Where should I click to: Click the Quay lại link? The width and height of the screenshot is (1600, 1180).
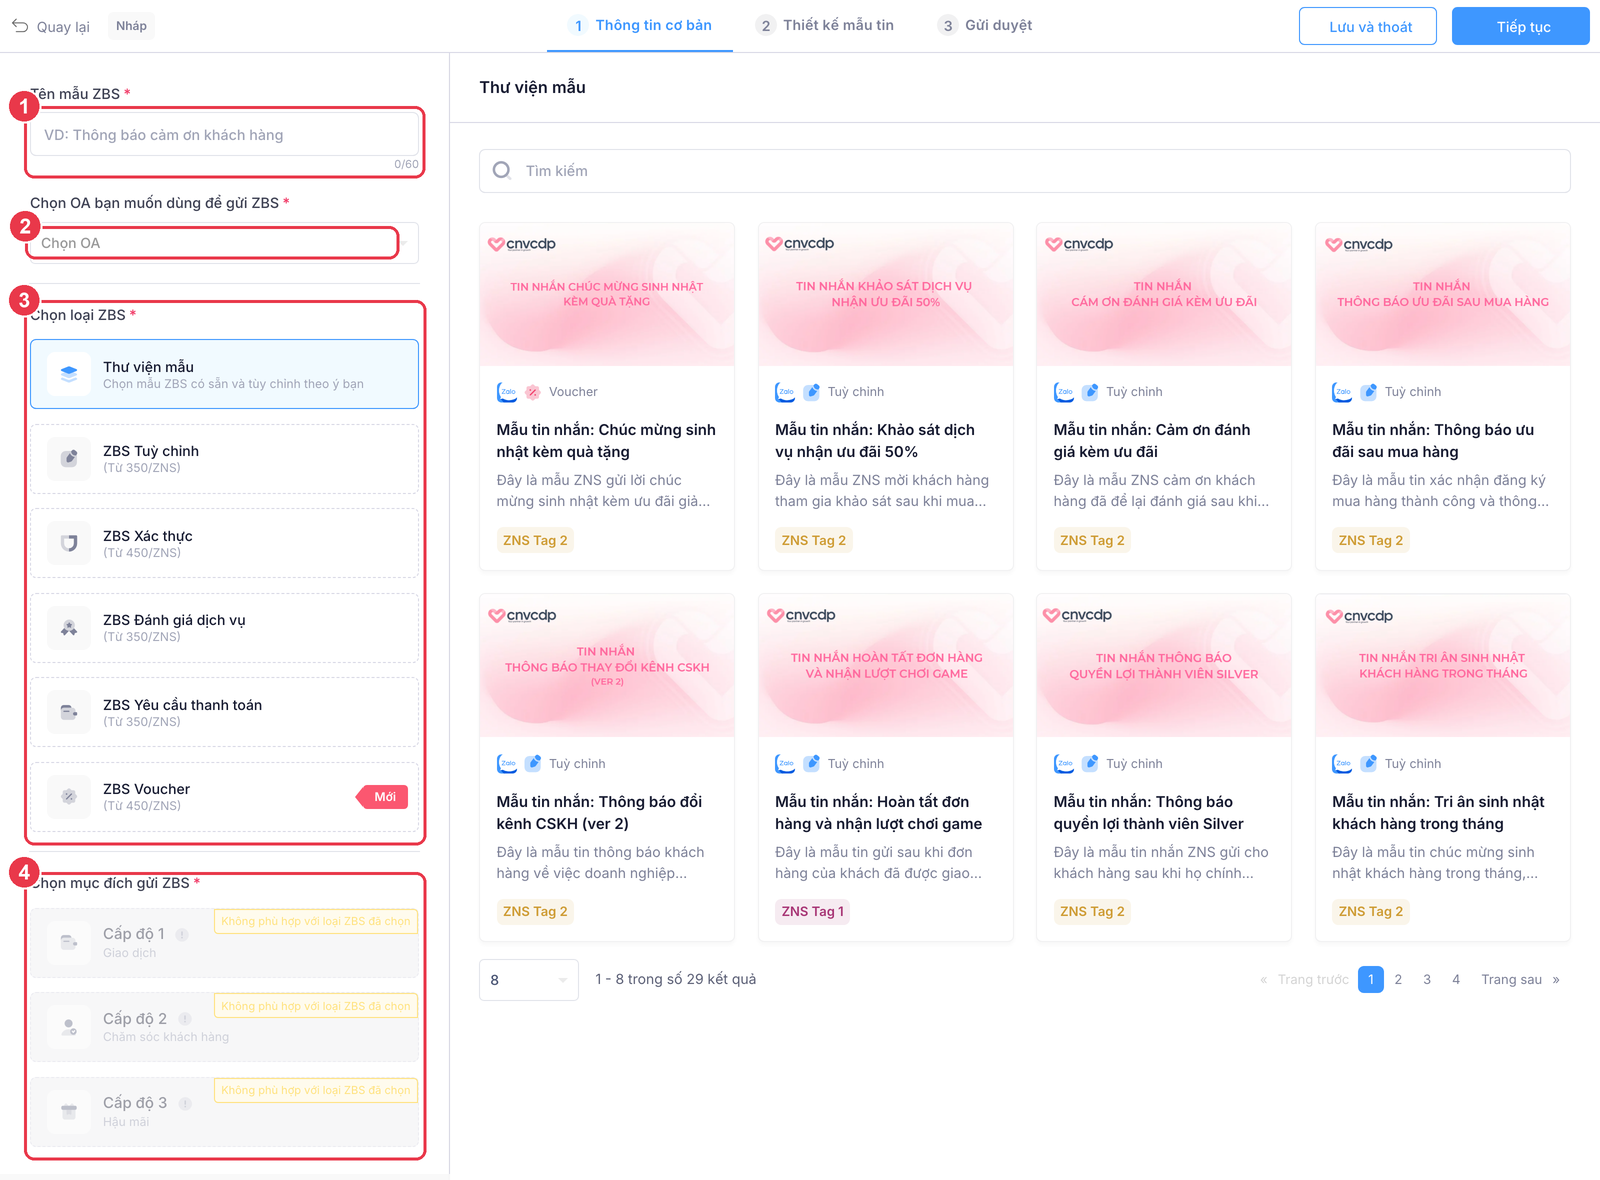51,27
